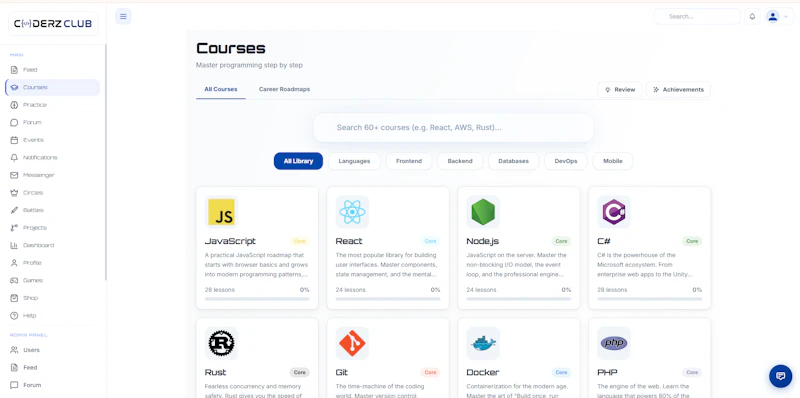The width and height of the screenshot is (800, 398).
Task: Open Feed in the Admin Panel section
Action: point(53,367)
